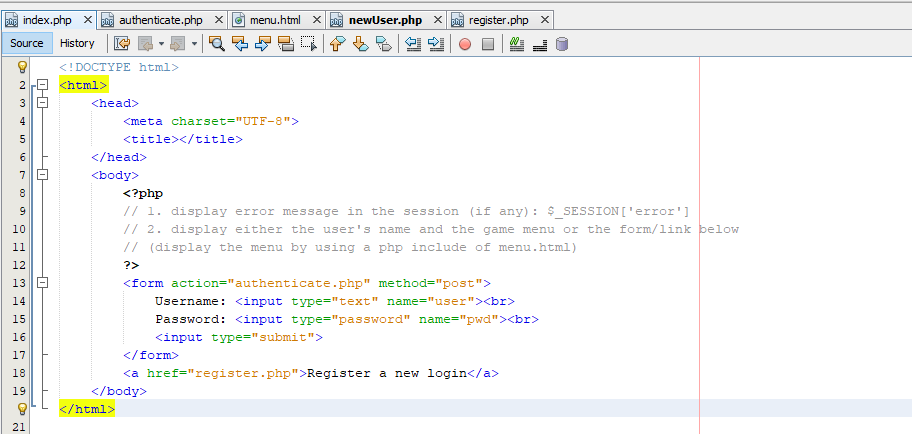The image size is (912, 434).
Task: Click the highlighted closing </html> tag
Action: tap(87, 410)
